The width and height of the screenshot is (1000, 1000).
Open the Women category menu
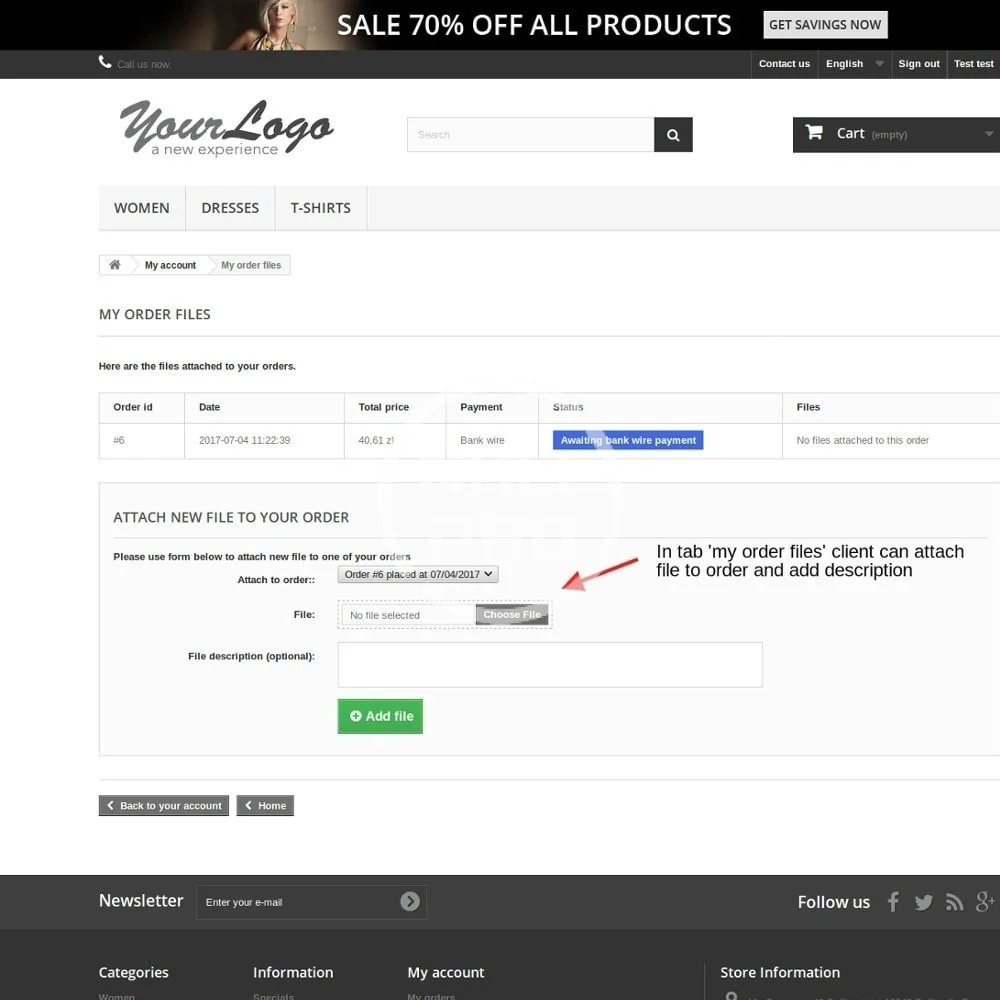(x=142, y=208)
